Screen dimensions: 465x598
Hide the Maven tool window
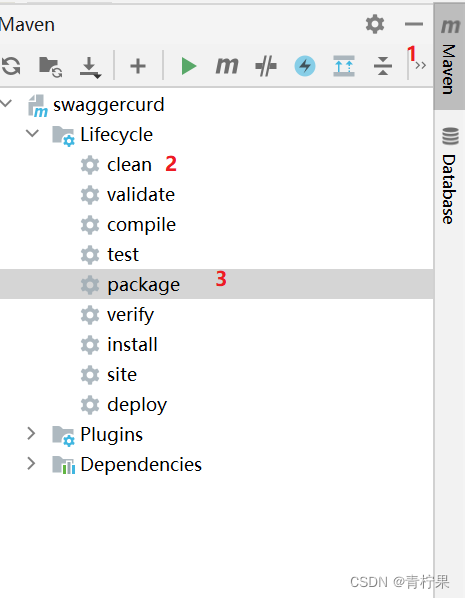tap(414, 24)
